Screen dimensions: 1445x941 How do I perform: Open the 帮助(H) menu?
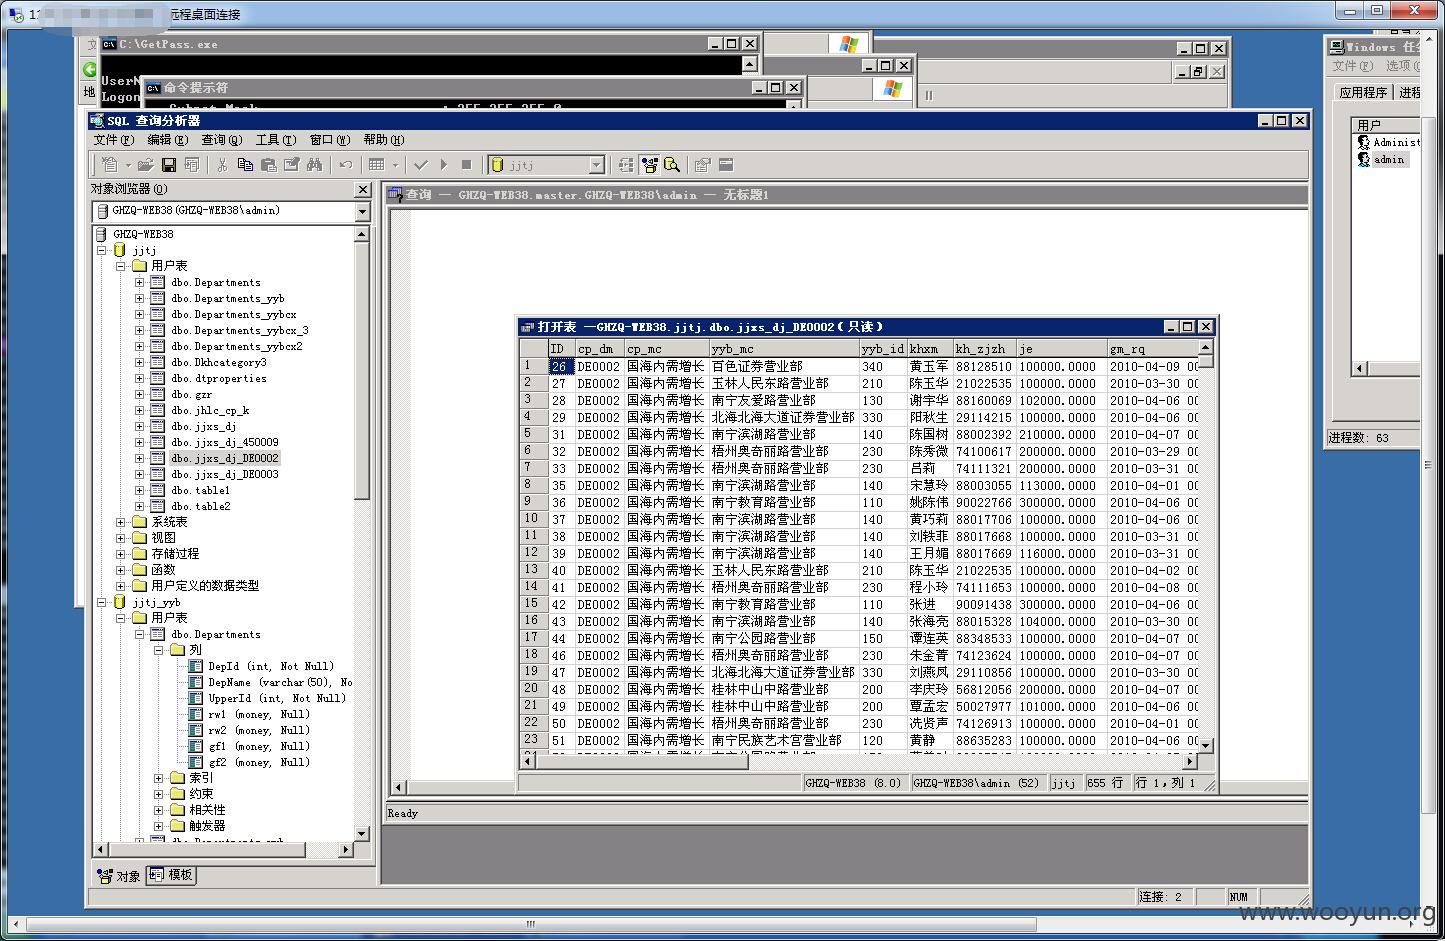[383, 140]
